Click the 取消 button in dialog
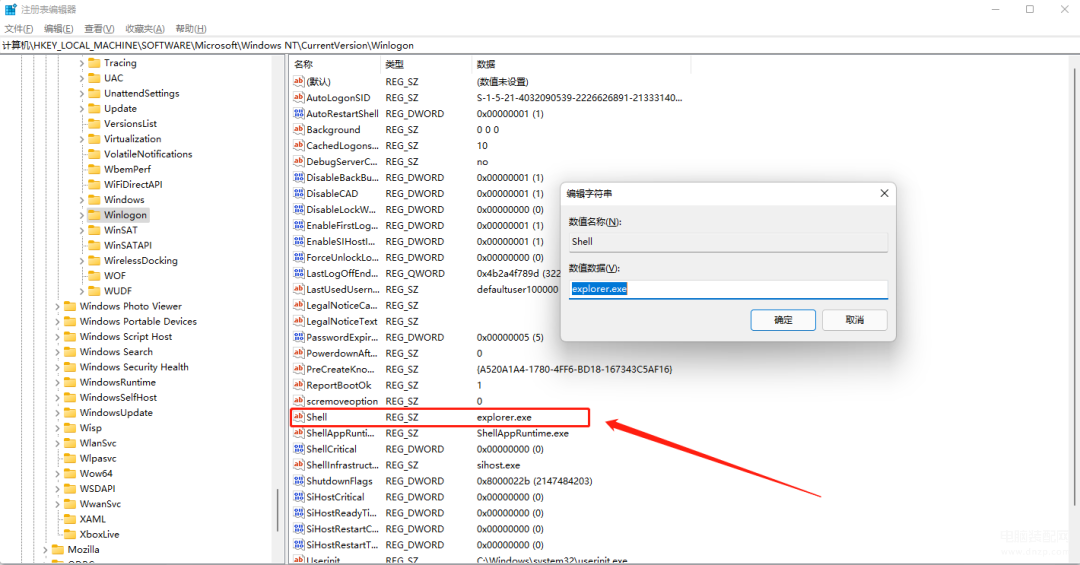1080x565 pixels. [855, 320]
